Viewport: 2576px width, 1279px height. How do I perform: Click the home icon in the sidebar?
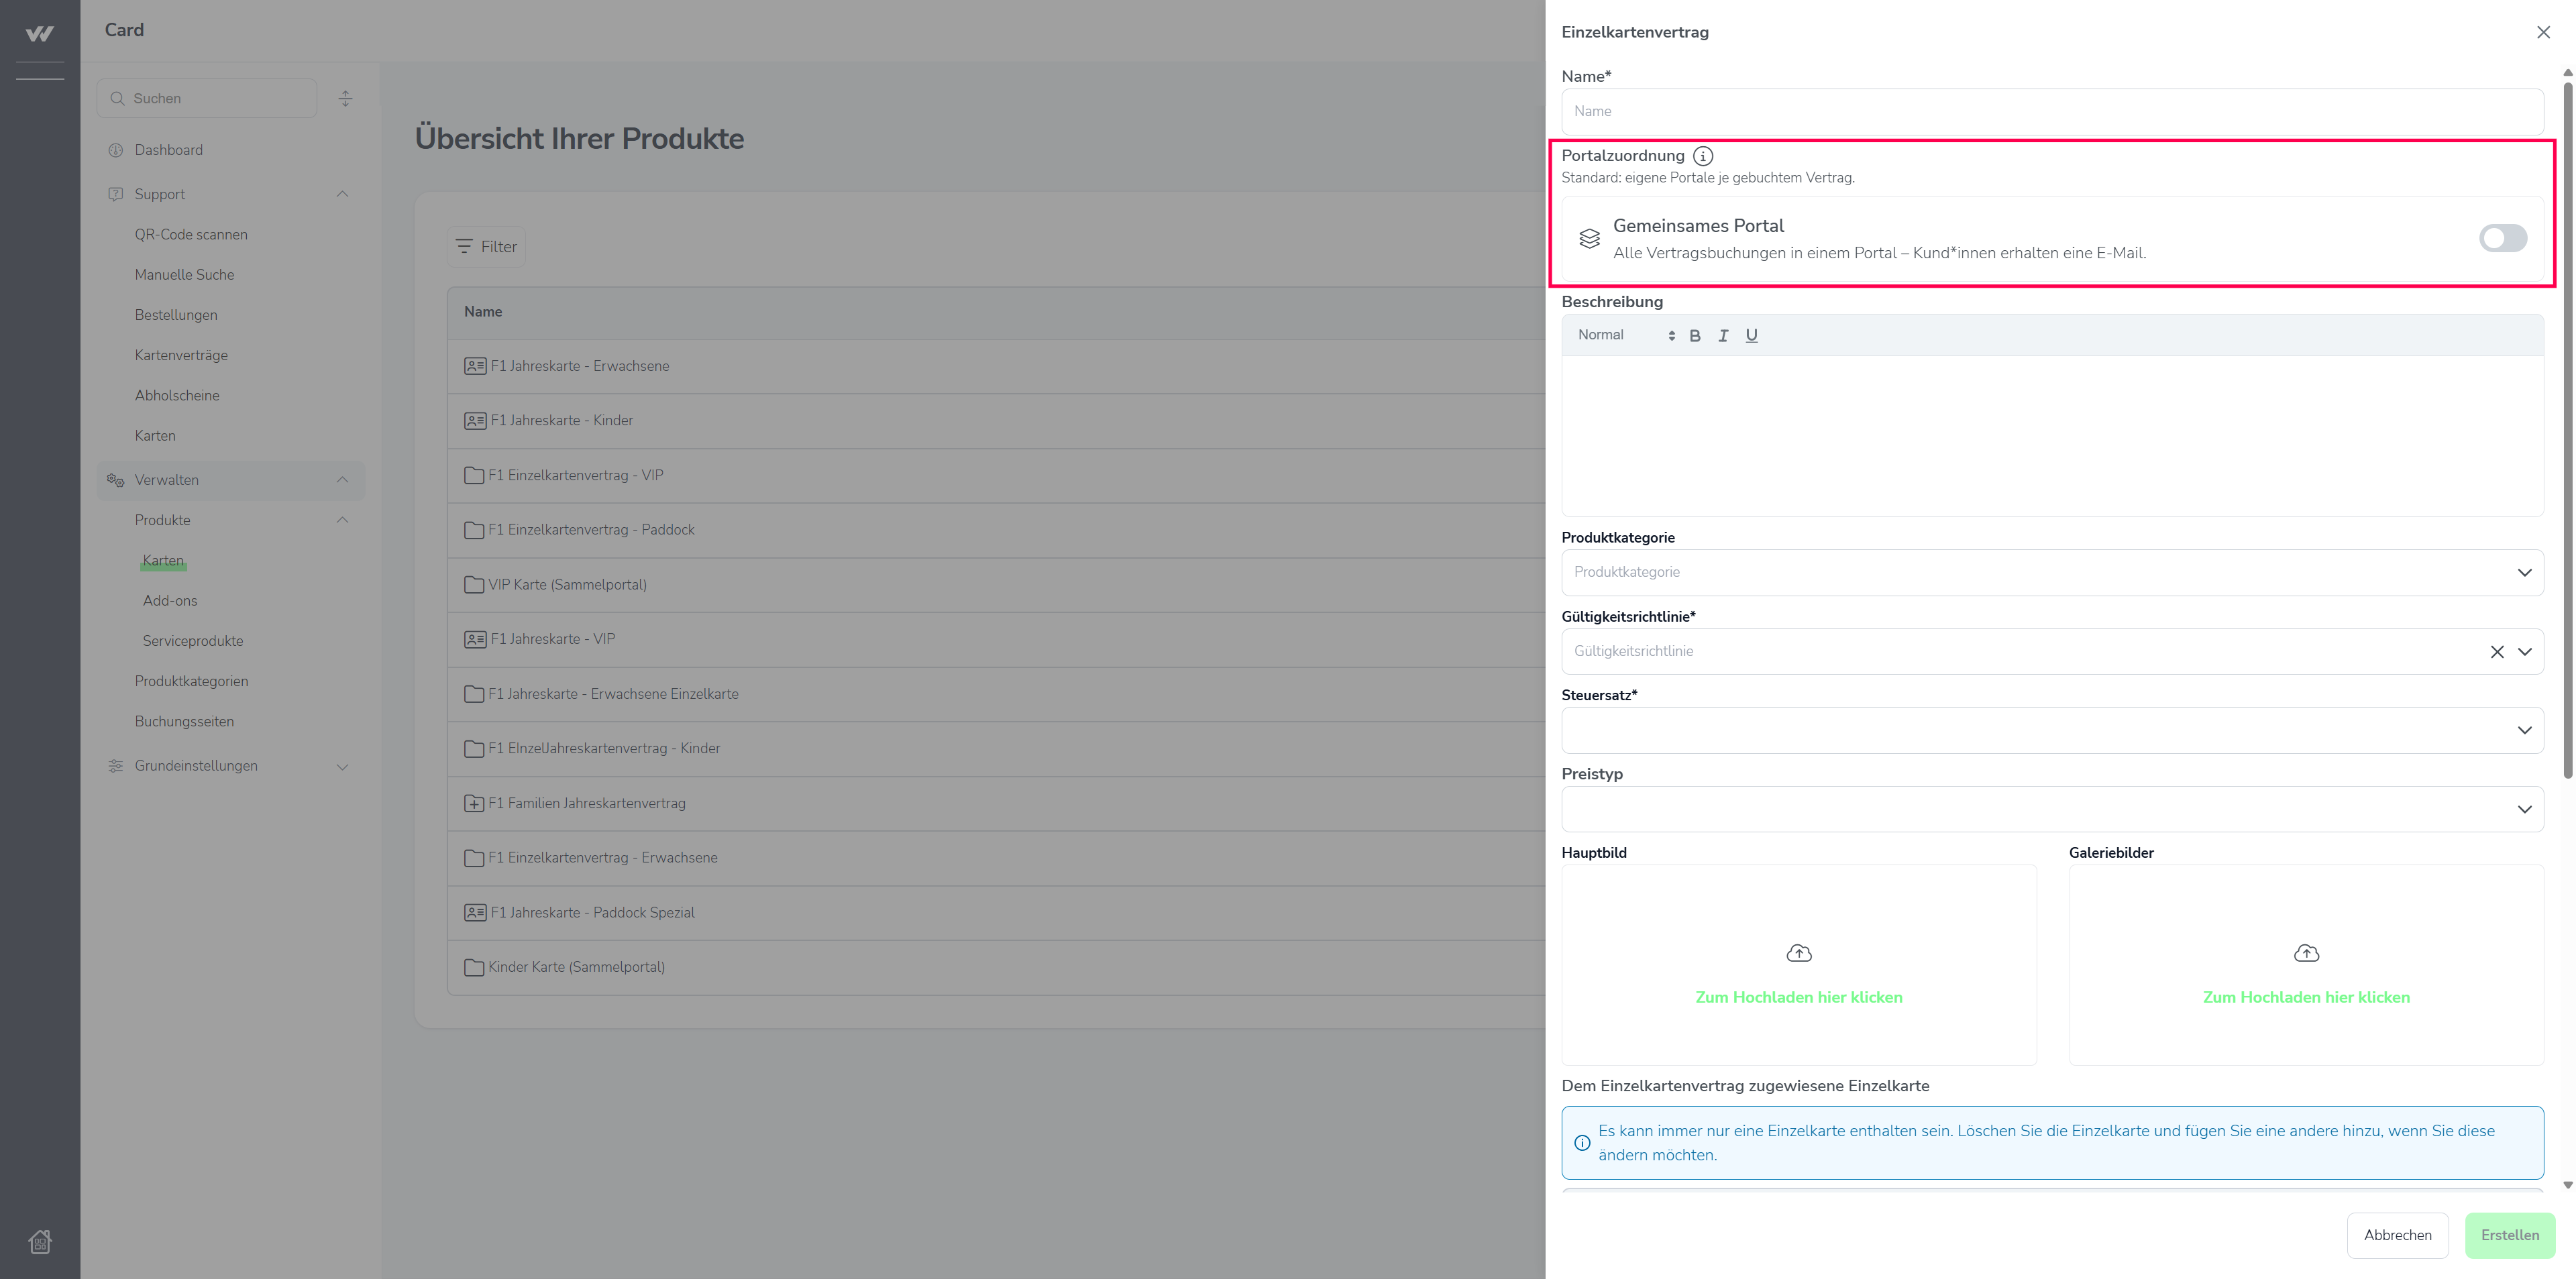pyautogui.click(x=40, y=1241)
